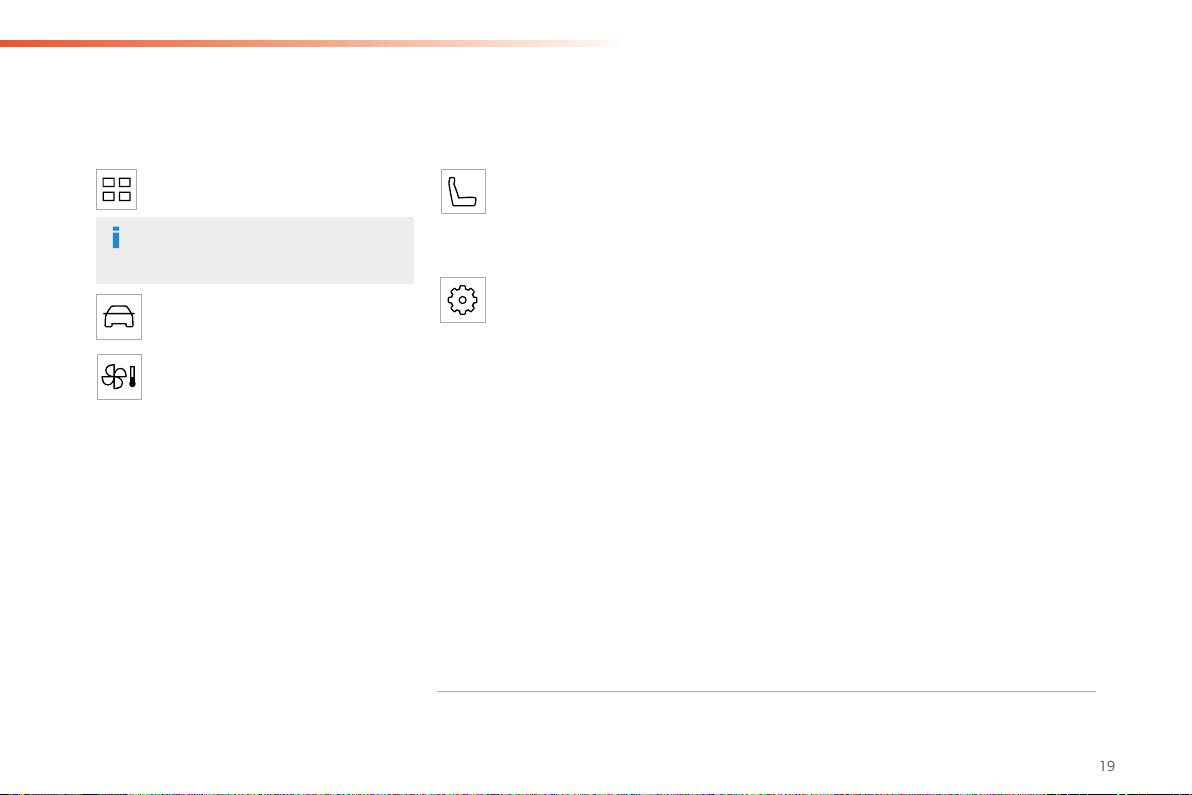Tap the fan blades in climate icon
This screenshot has height=795, width=1192.
tap(114, 377)
